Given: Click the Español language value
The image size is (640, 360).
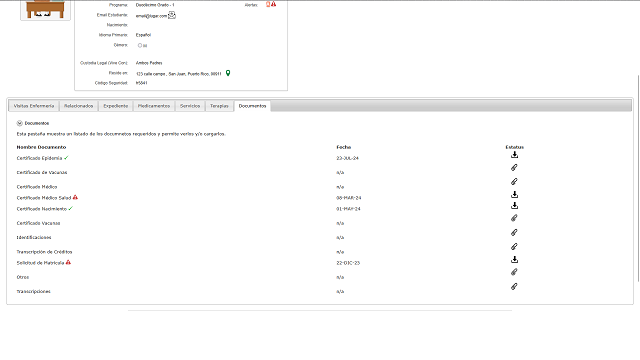Looking at the screenshot, I should (143, 35).
